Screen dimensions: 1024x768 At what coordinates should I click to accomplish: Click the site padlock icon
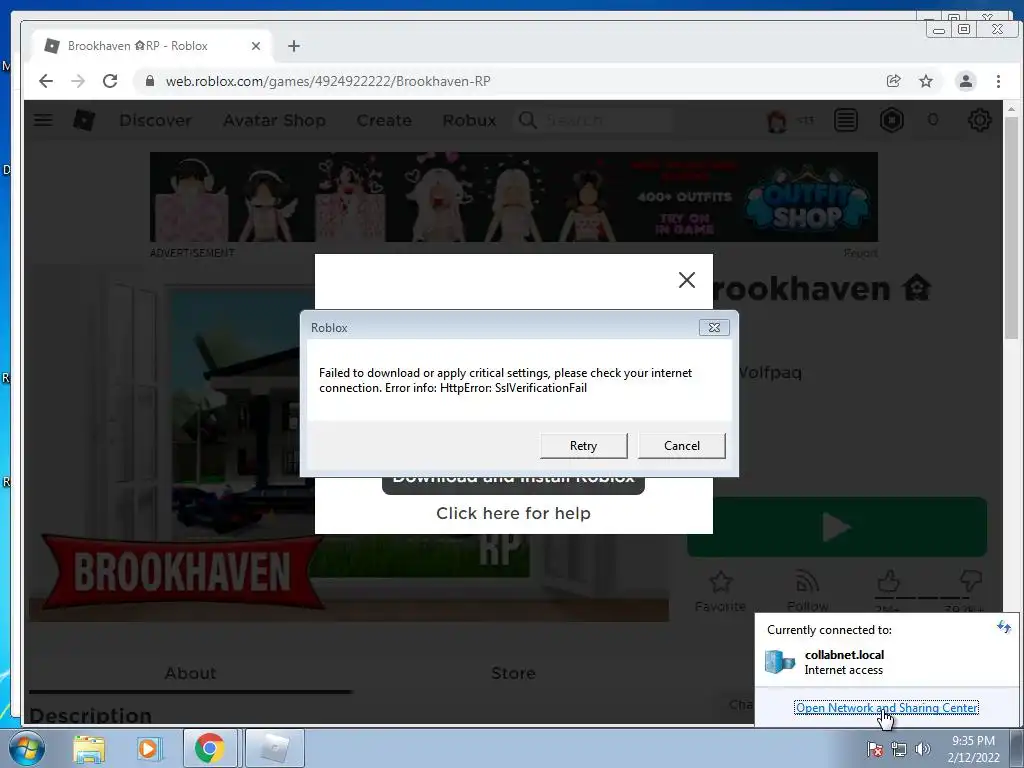tap(150, 81)
